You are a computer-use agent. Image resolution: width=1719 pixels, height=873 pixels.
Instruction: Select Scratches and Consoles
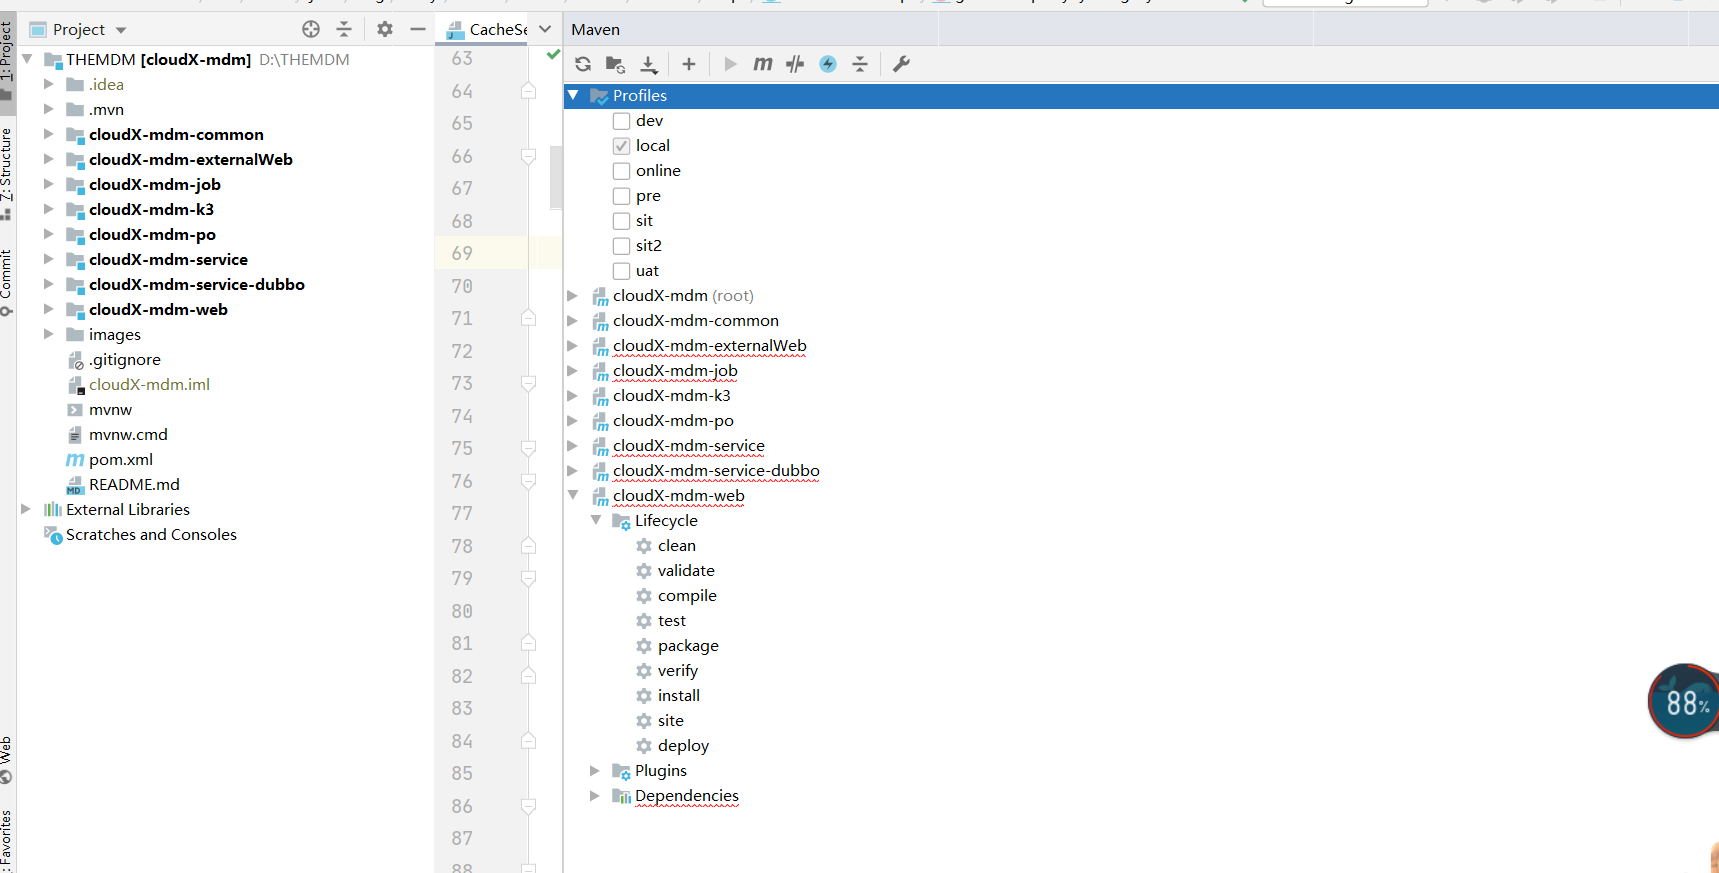151,535
